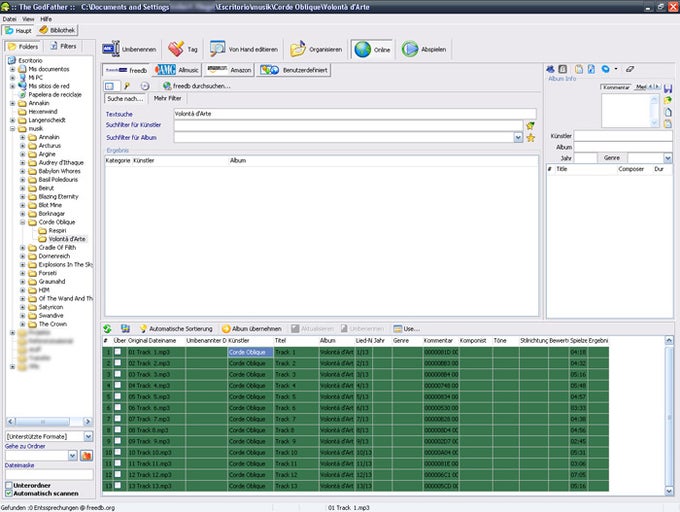The image size is (680, 512).
Task: Click Automatische Sortierung lightbulb button
Action: click(176, 329)
